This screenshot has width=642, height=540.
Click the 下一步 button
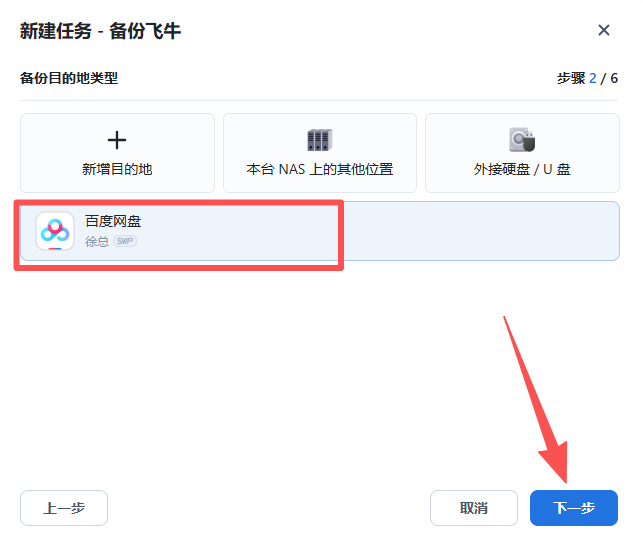coord(574,508)
